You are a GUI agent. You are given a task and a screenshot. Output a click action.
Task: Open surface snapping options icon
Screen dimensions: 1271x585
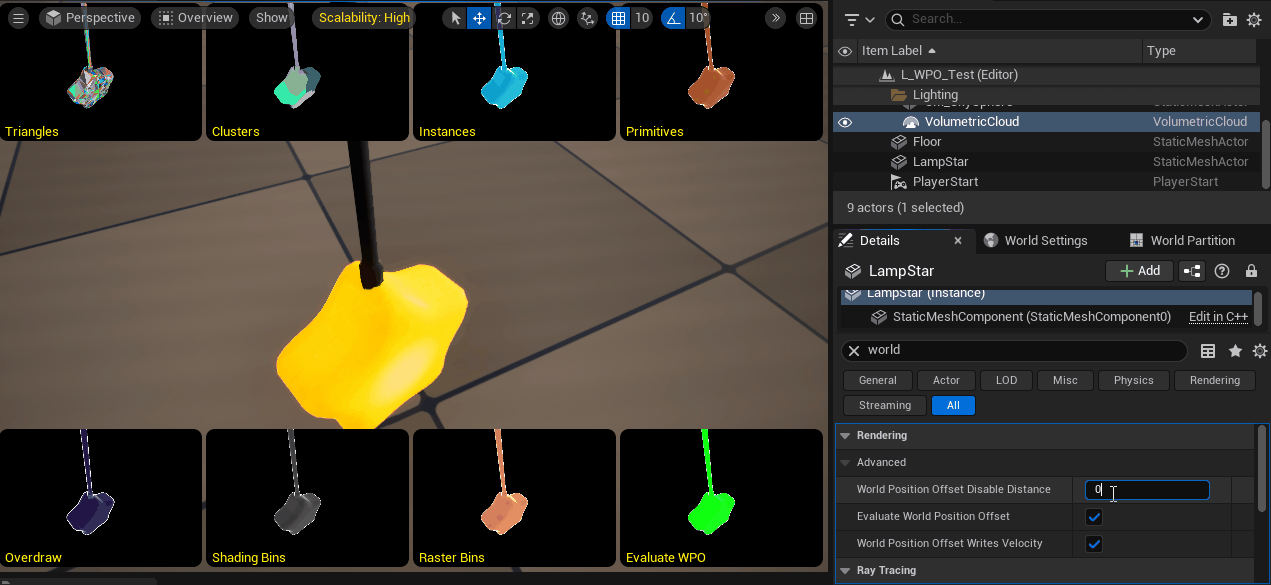[x=588, y=18]
